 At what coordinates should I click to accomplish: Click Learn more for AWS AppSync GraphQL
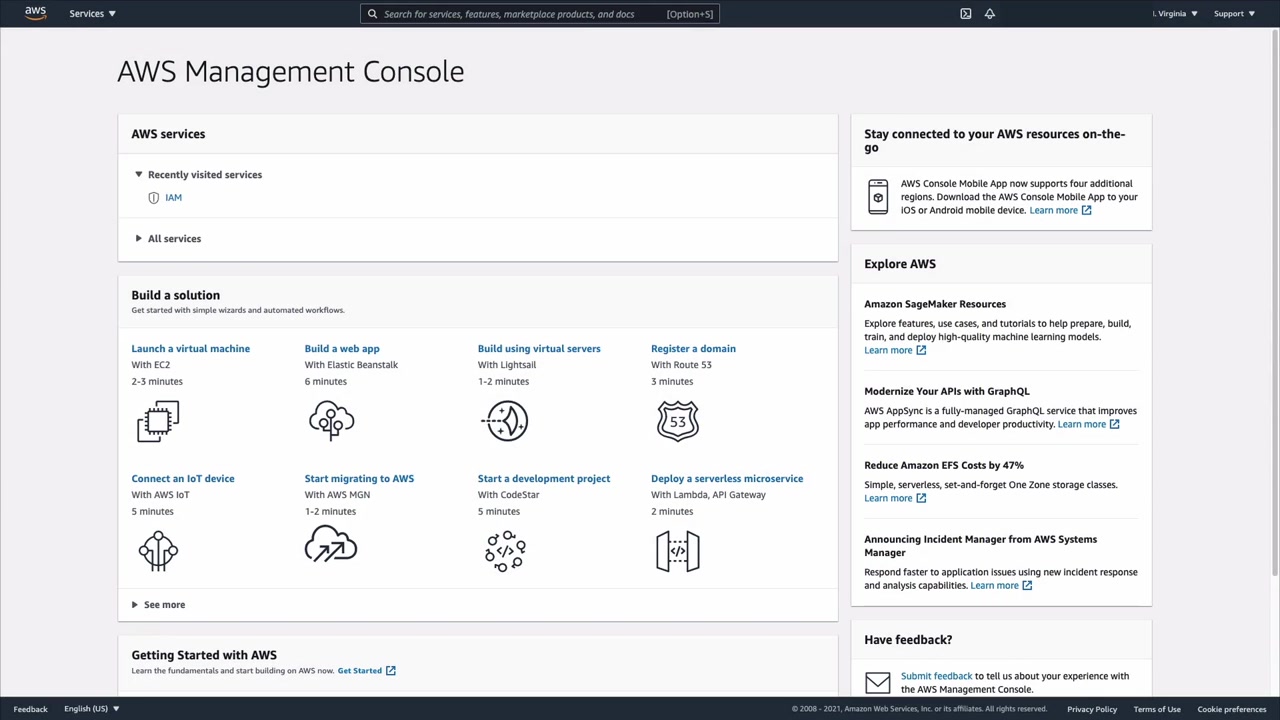[x=1082, y=424]
